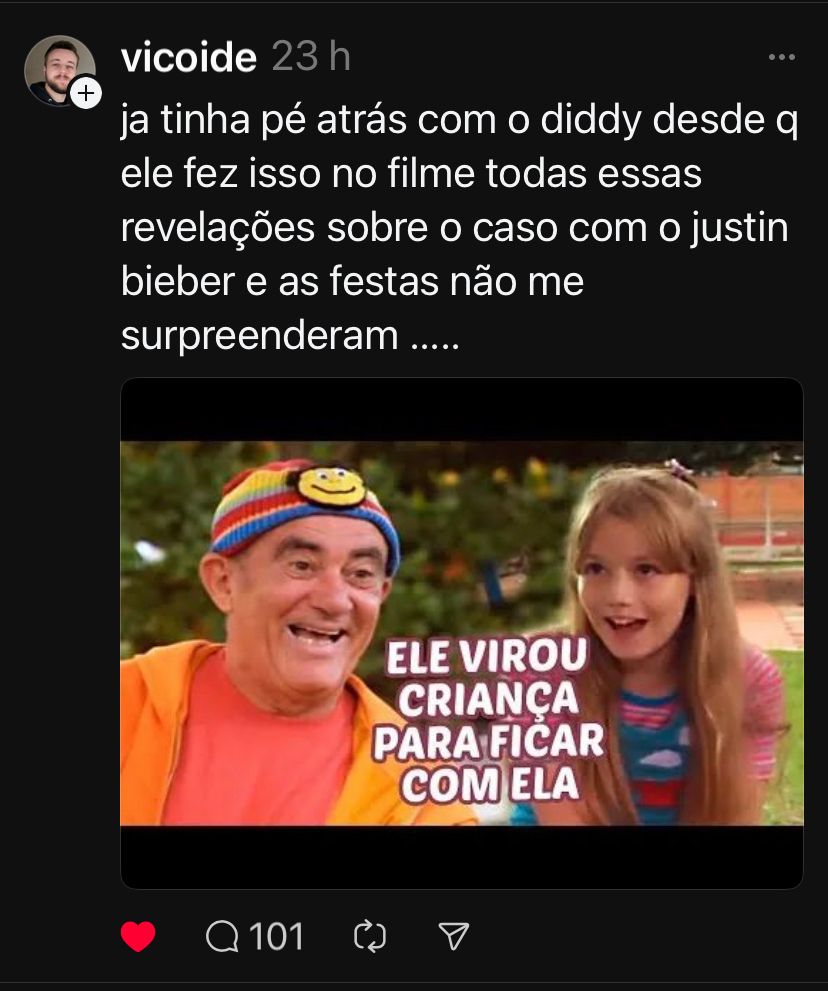Open the 101 replies count
This screenshot has width=828, height=991.
click(x=276, y=936)
